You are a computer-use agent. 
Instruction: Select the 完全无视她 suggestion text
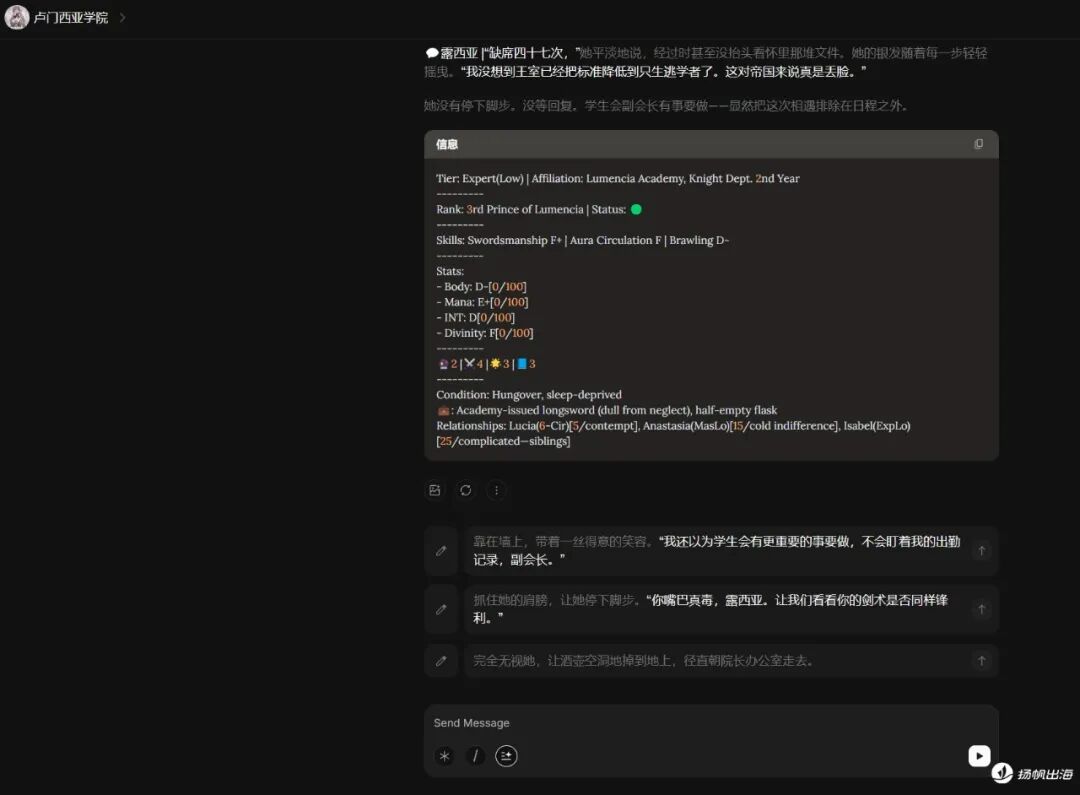[x=644, y=661]
